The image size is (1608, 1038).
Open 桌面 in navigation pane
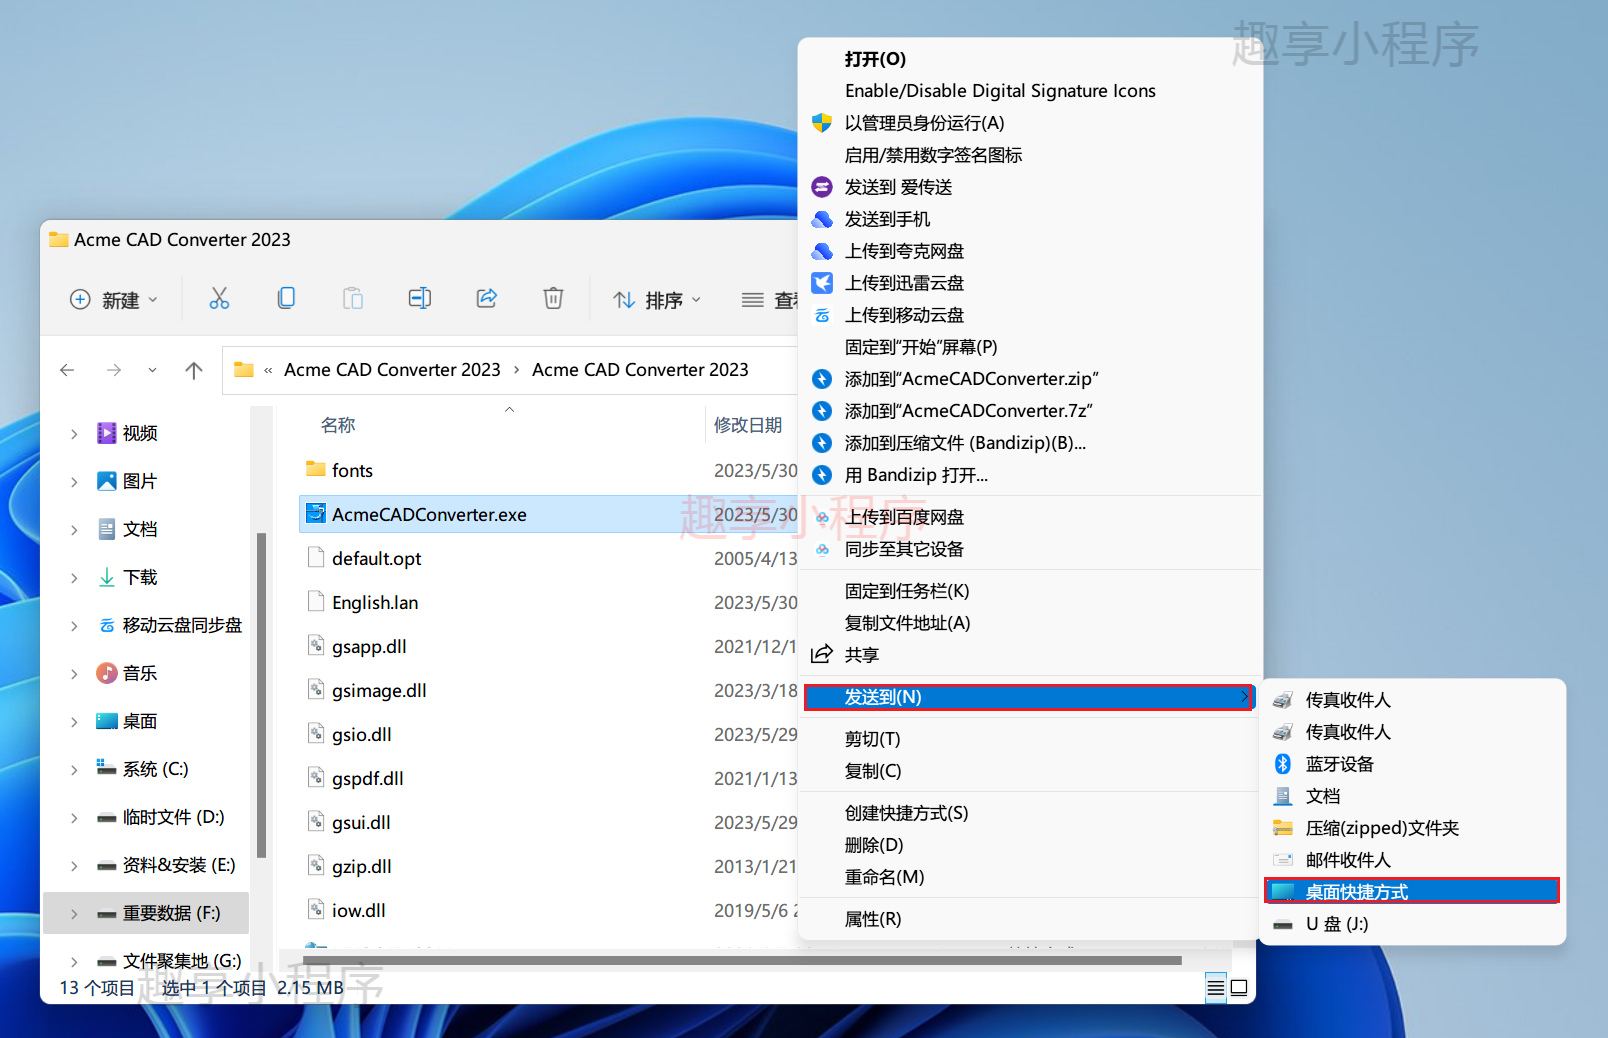(140, 721)
